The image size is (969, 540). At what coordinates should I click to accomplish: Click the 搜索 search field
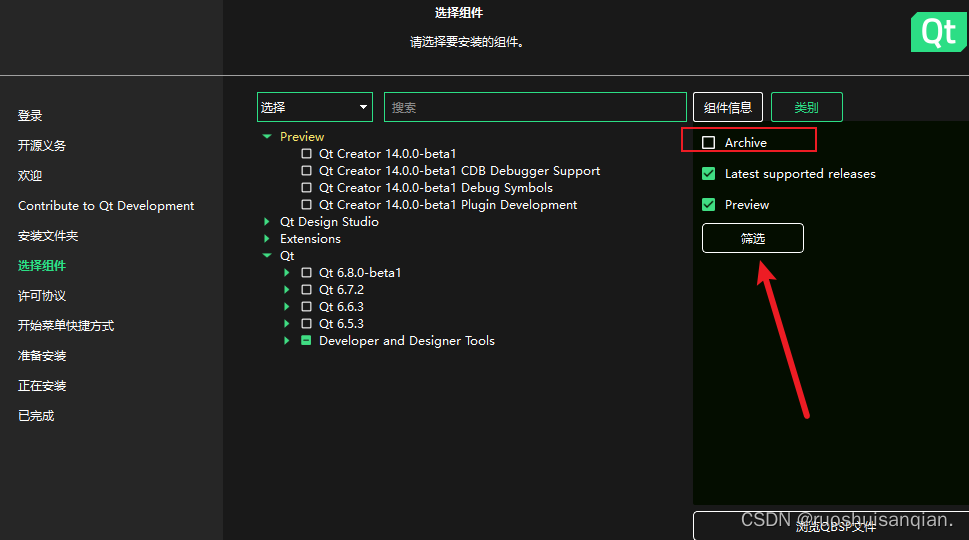[x=535, y=107]
